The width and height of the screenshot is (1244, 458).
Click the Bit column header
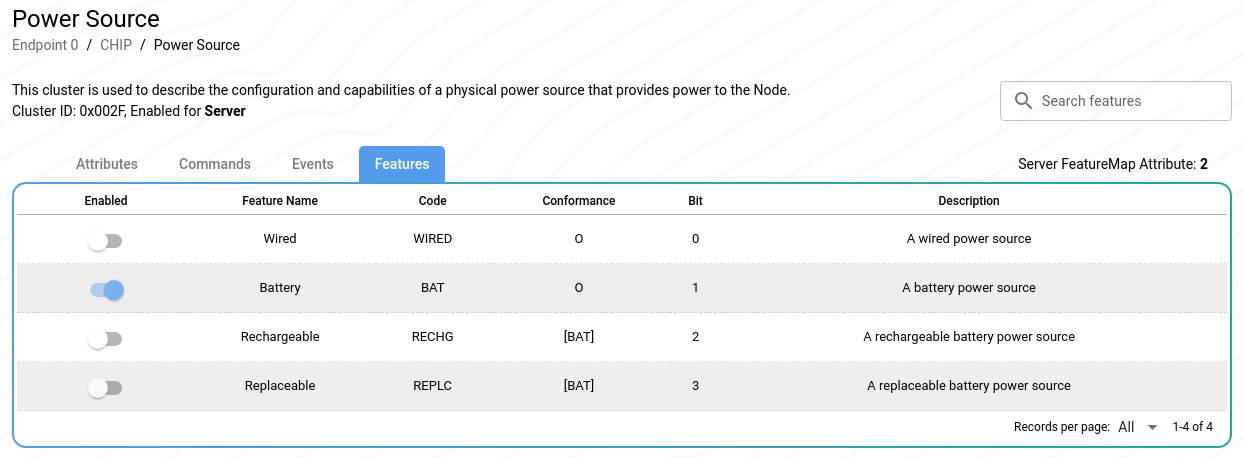695,201
